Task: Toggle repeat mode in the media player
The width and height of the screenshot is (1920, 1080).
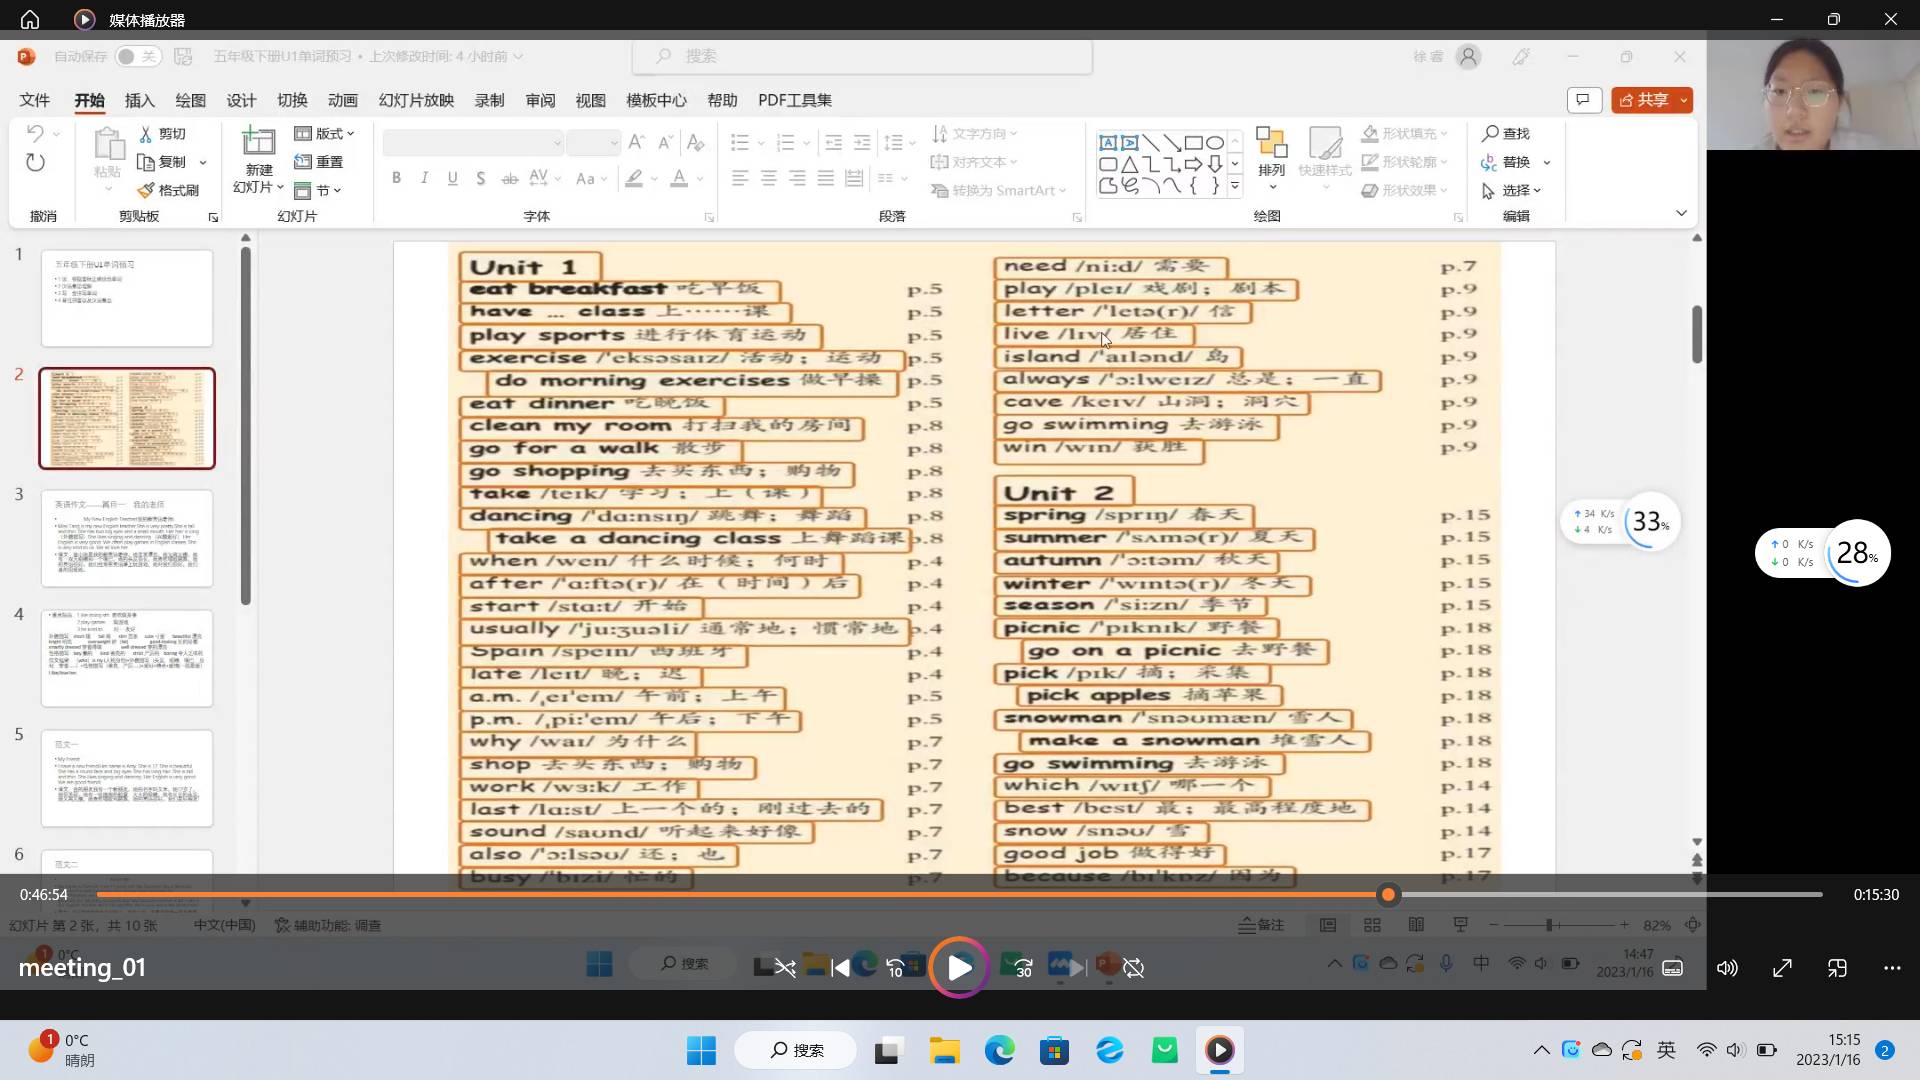Action: coord(1133,967)
